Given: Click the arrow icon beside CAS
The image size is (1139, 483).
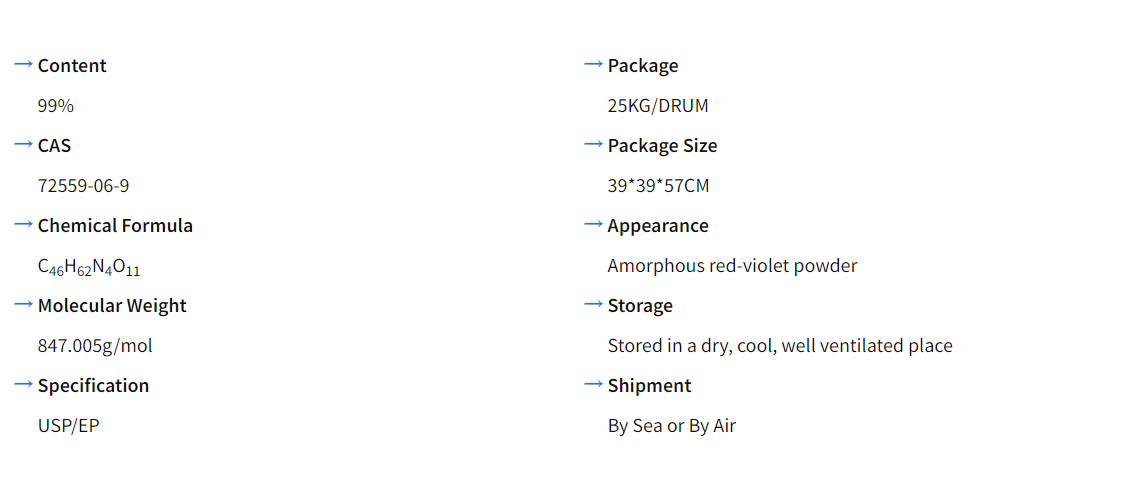Looking at the screenshot, I should pyautogui.click(x=24, y=144).
